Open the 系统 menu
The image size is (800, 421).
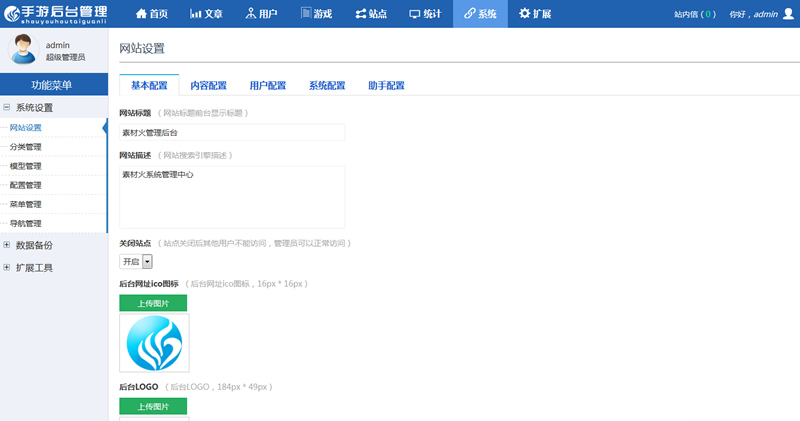coord(480,14)
